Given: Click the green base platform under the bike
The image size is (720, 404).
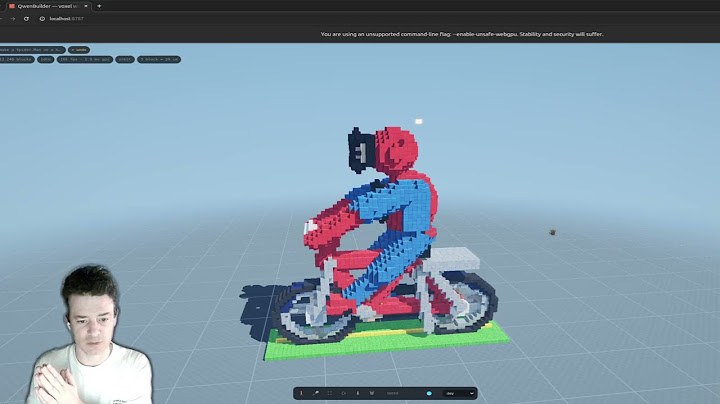Looking at the screenshot, I should pyautogui.click(x=387, y=342).
